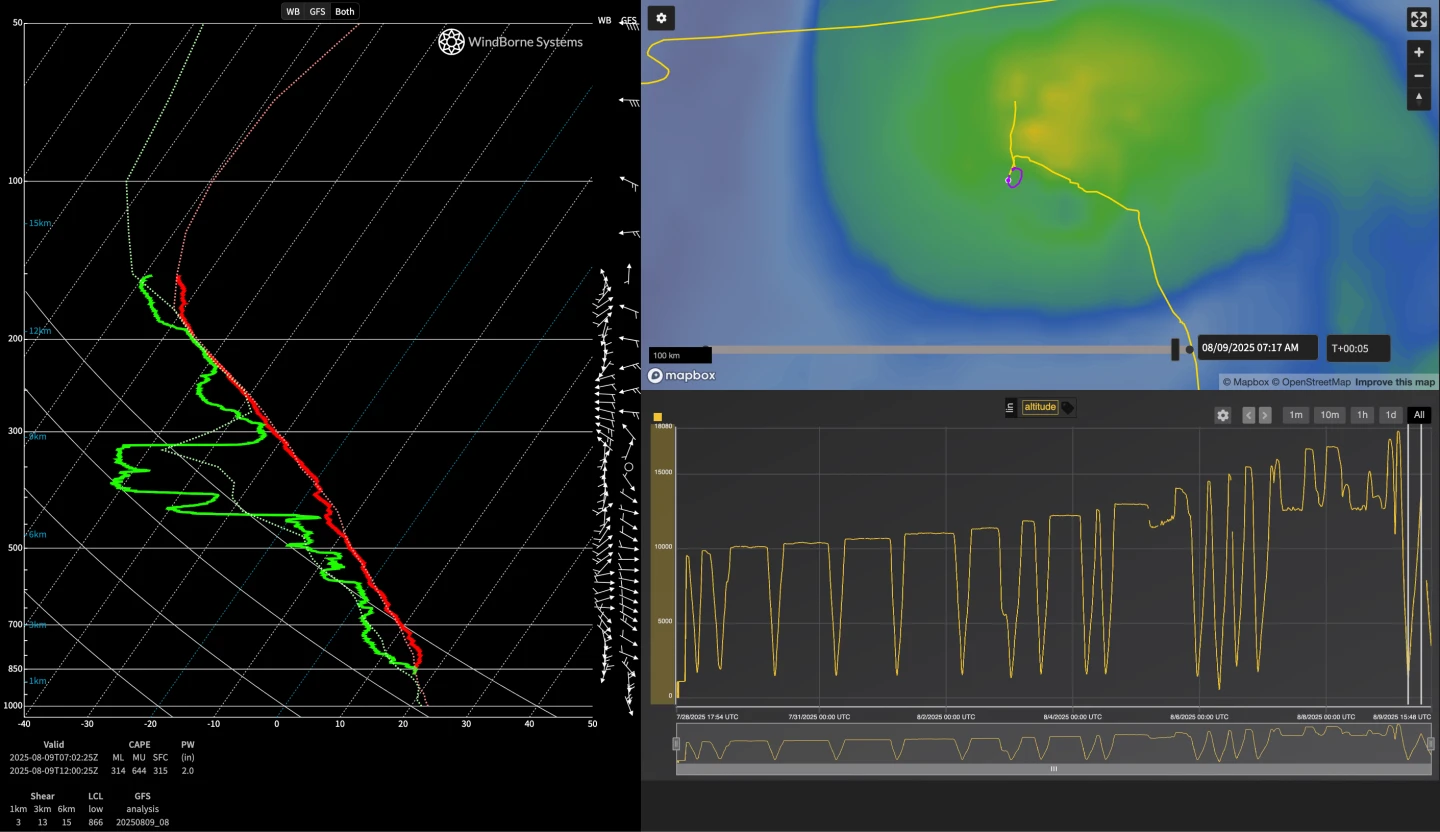Viewport: 1440px width, 832px height.
Task: Click the navigator horizontal scrollbar grip
Action: pyautogui.click(x=1054, y=769)
